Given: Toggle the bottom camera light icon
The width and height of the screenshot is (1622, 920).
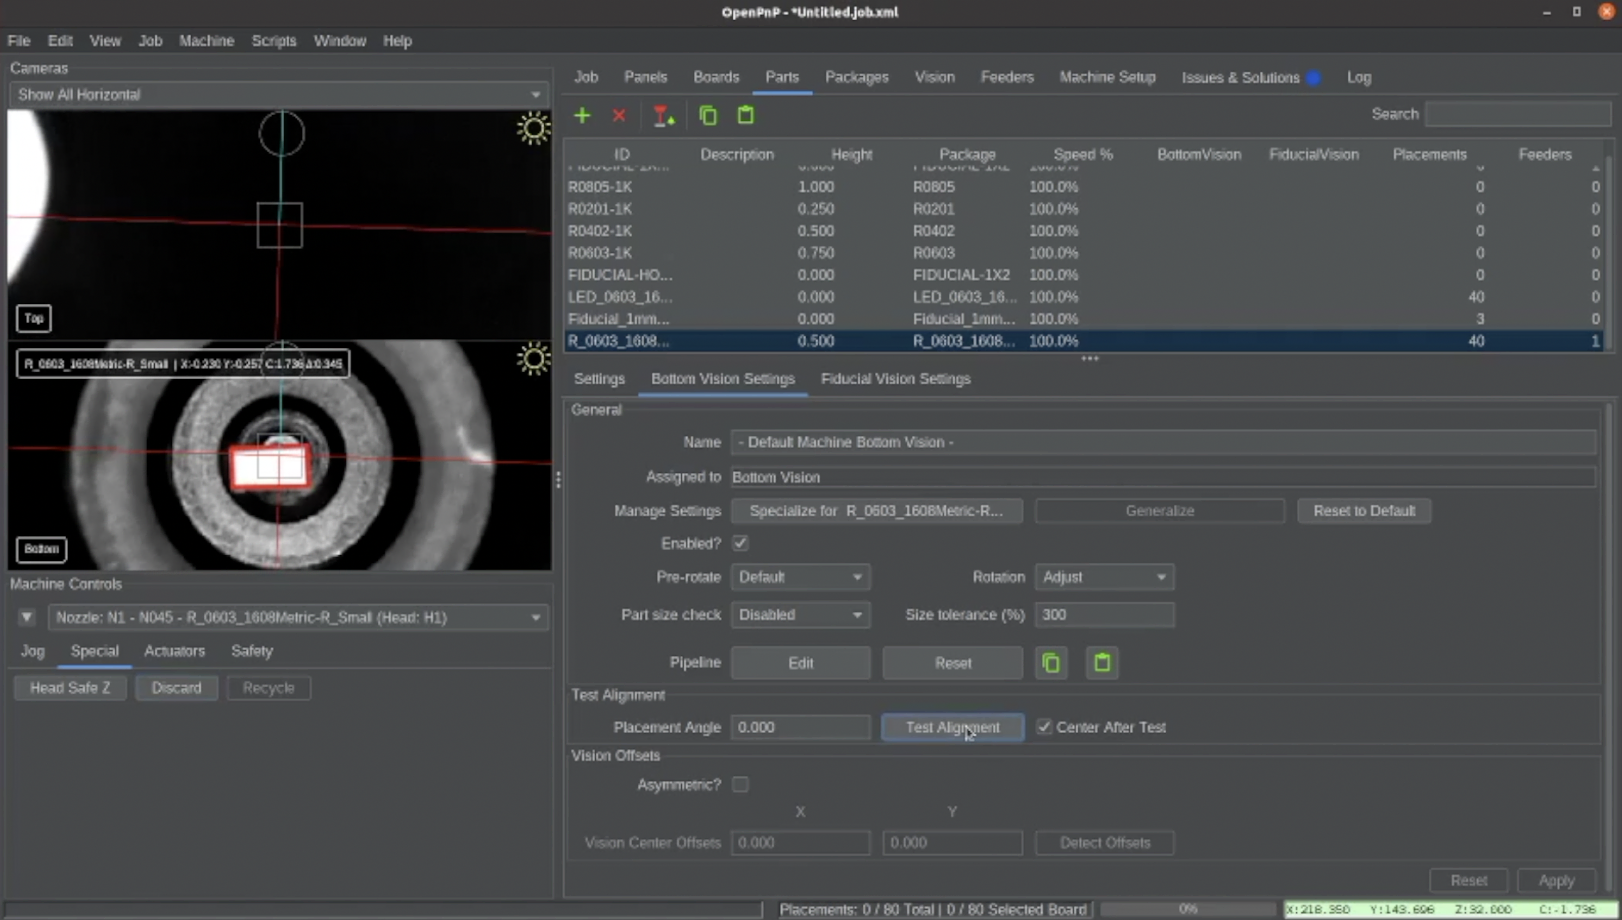Looking at the screenshot, I should pos(533,359).
